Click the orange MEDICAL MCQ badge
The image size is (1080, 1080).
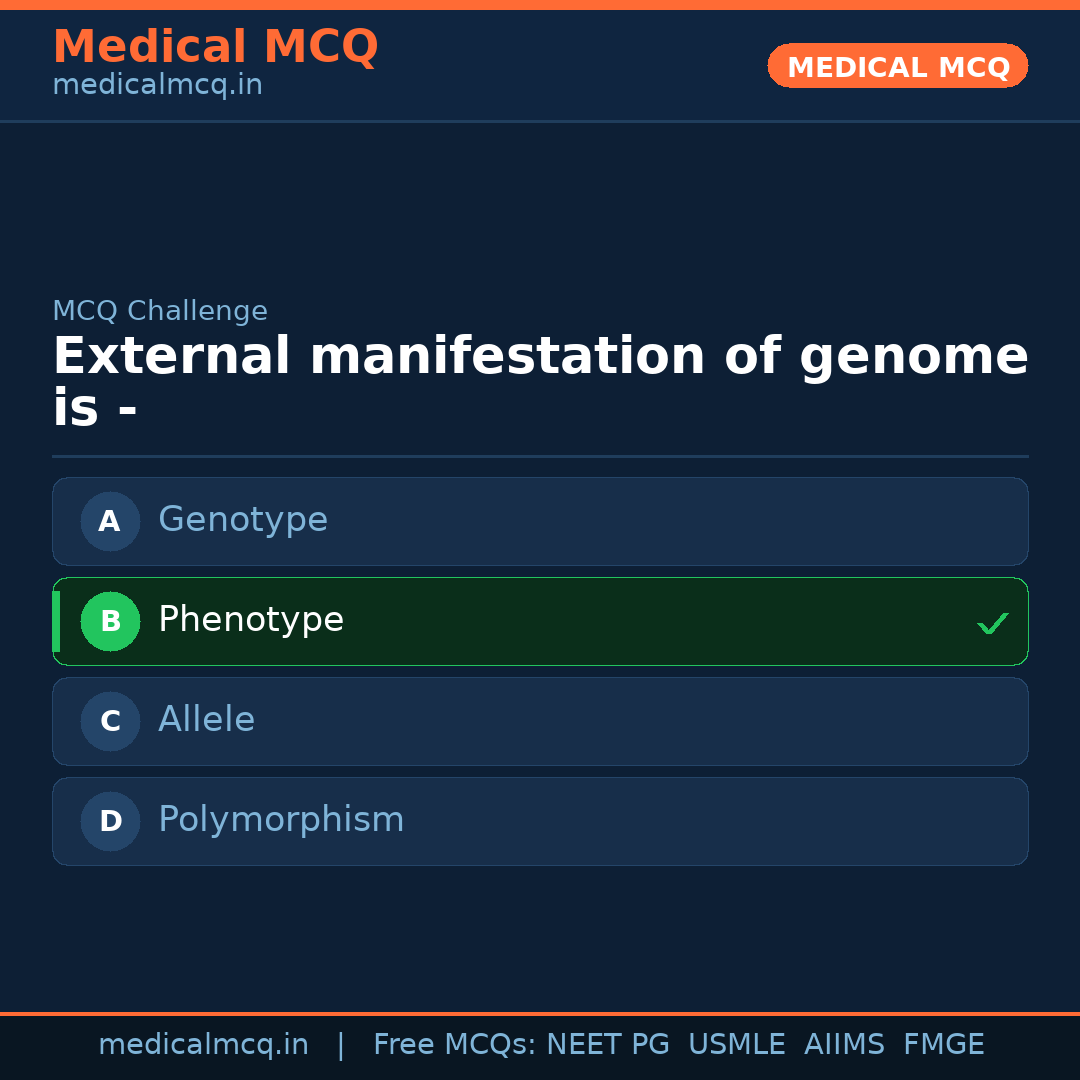898,67
